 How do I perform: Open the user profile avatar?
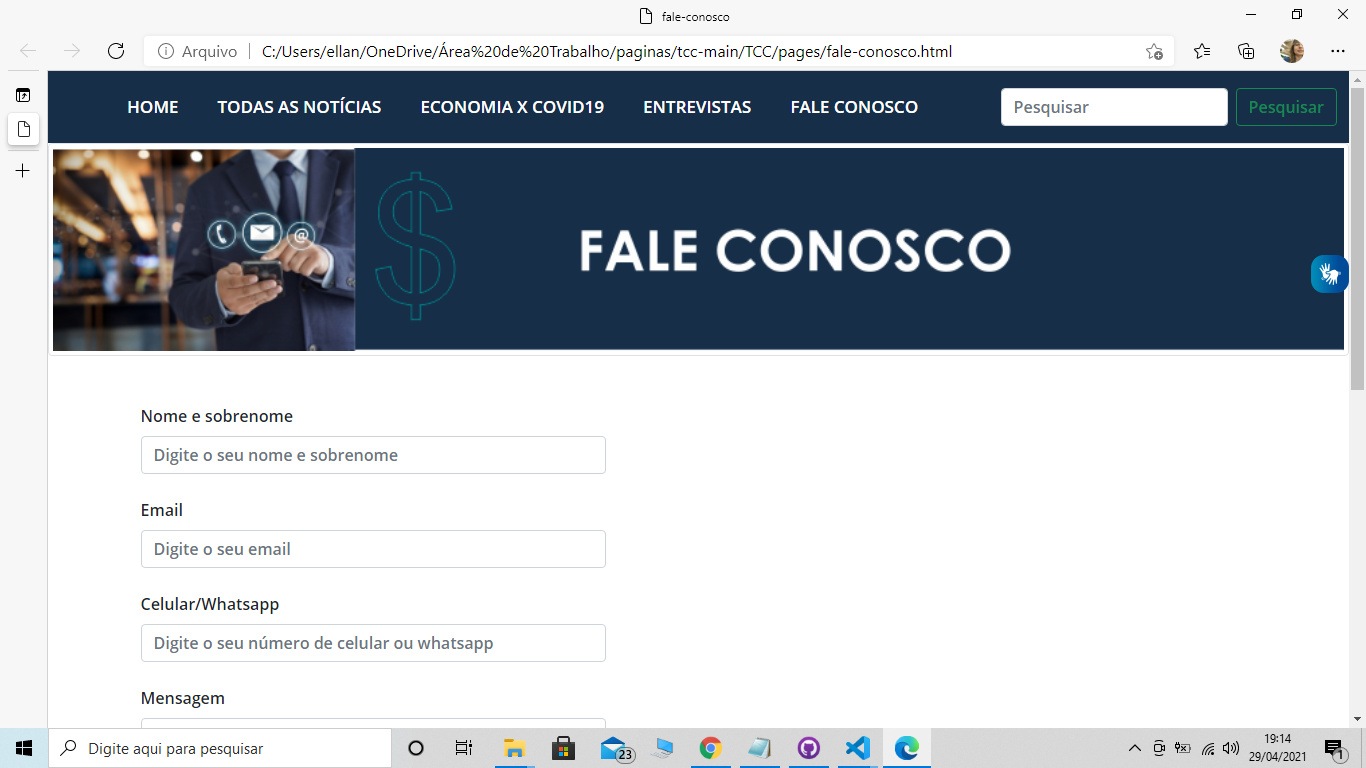click(1292, 51)
